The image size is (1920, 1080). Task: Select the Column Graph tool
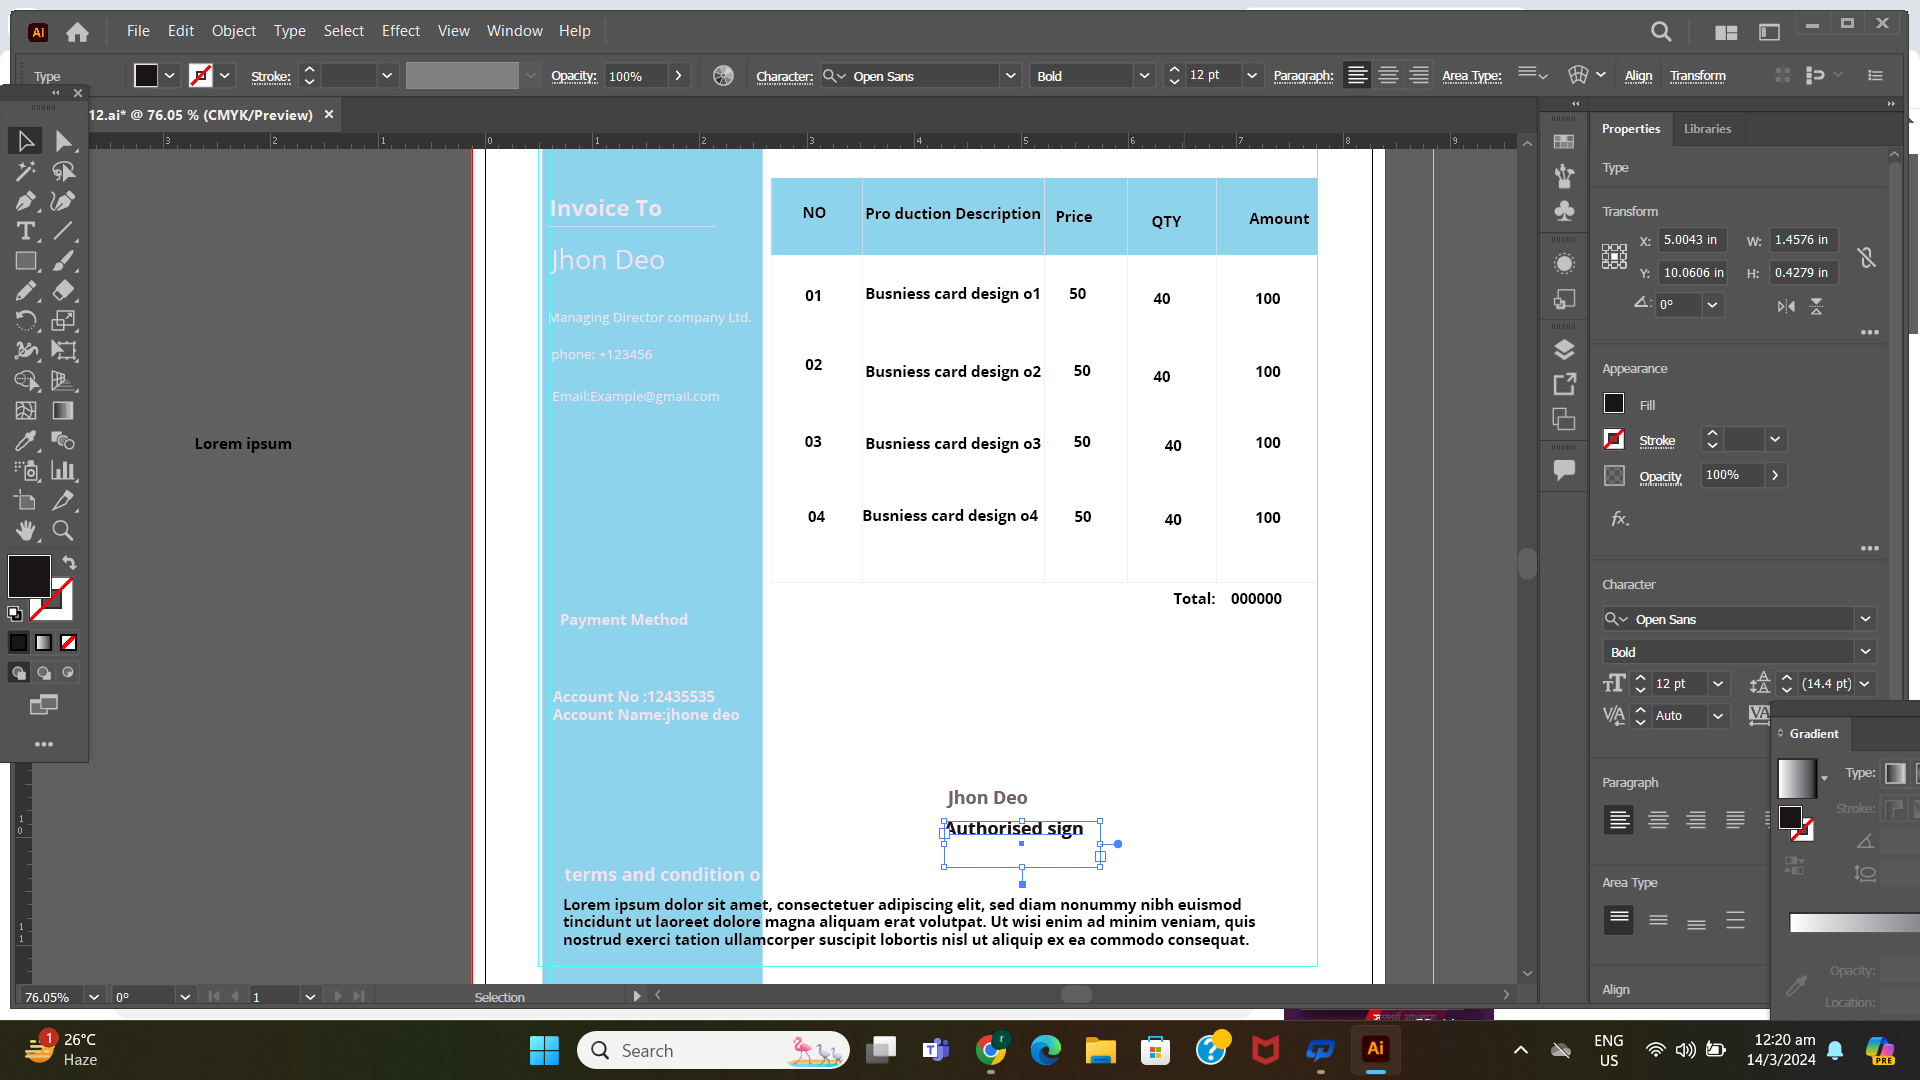click(x=64, y=471)
